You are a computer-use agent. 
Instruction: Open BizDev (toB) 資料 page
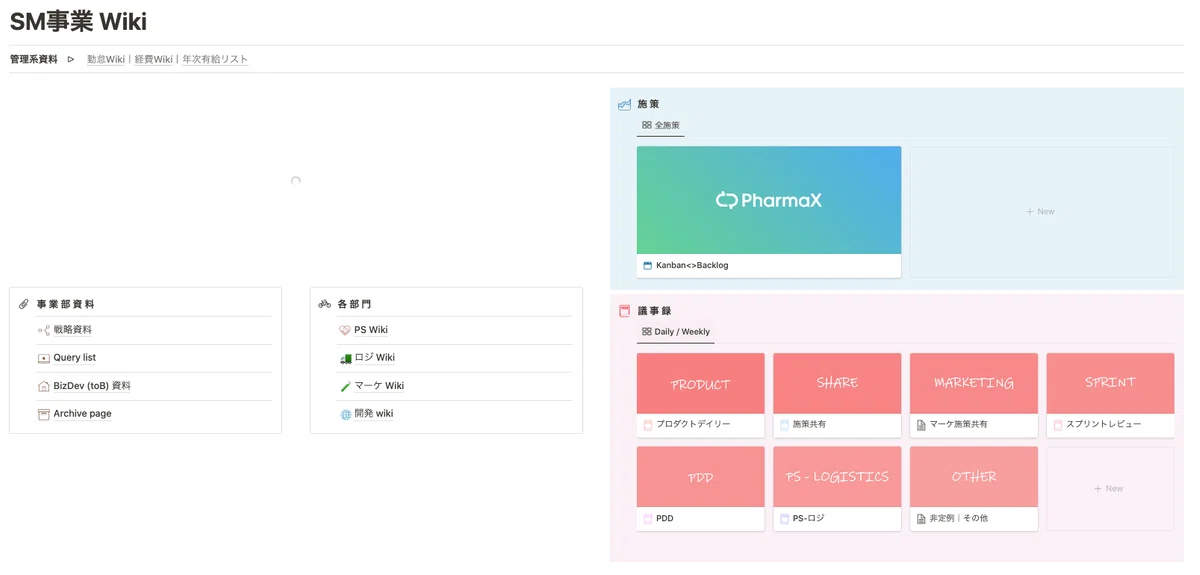tap(92, 386)
